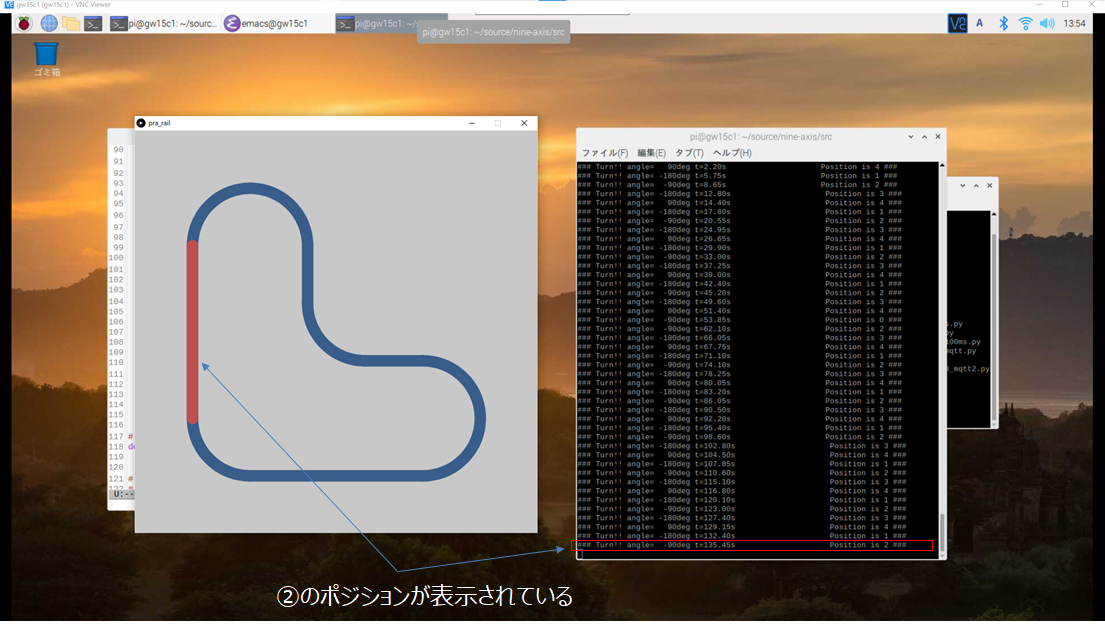Image resolution: width=1105 pixels, height=625 pixels.
Task: Open the ファイル(F) menu in terminal
Action: click(604, 153)
